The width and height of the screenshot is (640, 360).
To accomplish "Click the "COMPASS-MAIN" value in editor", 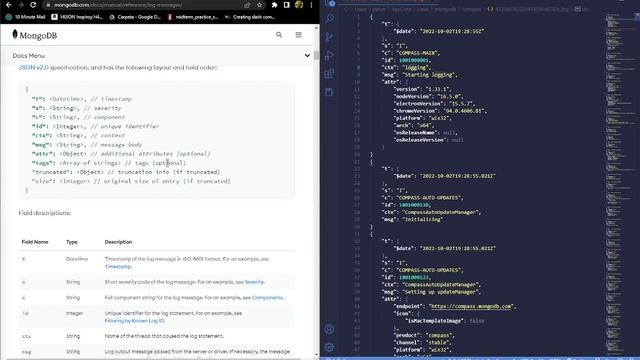I will [x=418, y=53].
